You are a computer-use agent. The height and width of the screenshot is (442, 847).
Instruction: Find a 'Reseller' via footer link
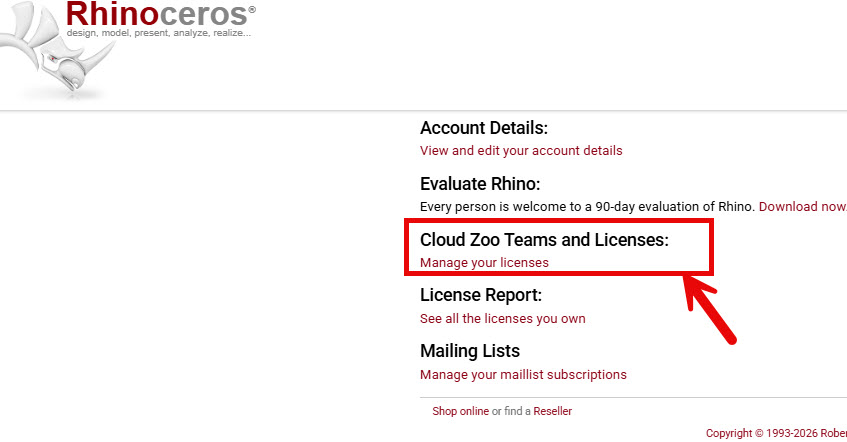(552, 411)
